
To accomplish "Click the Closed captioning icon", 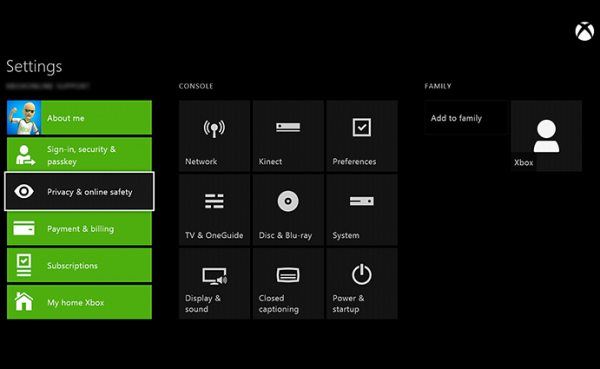I will coord(288,274).
